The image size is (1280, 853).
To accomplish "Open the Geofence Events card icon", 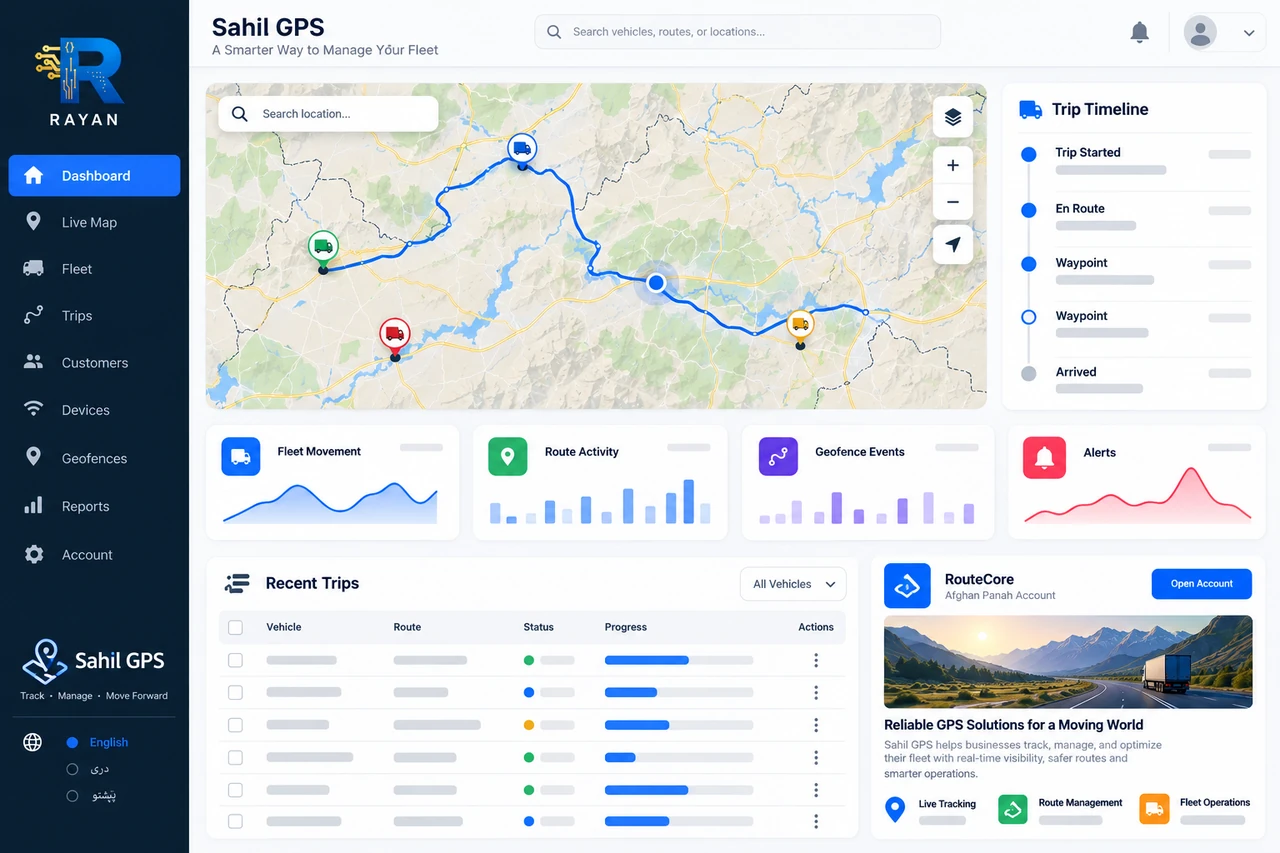I will coord(778,456).
